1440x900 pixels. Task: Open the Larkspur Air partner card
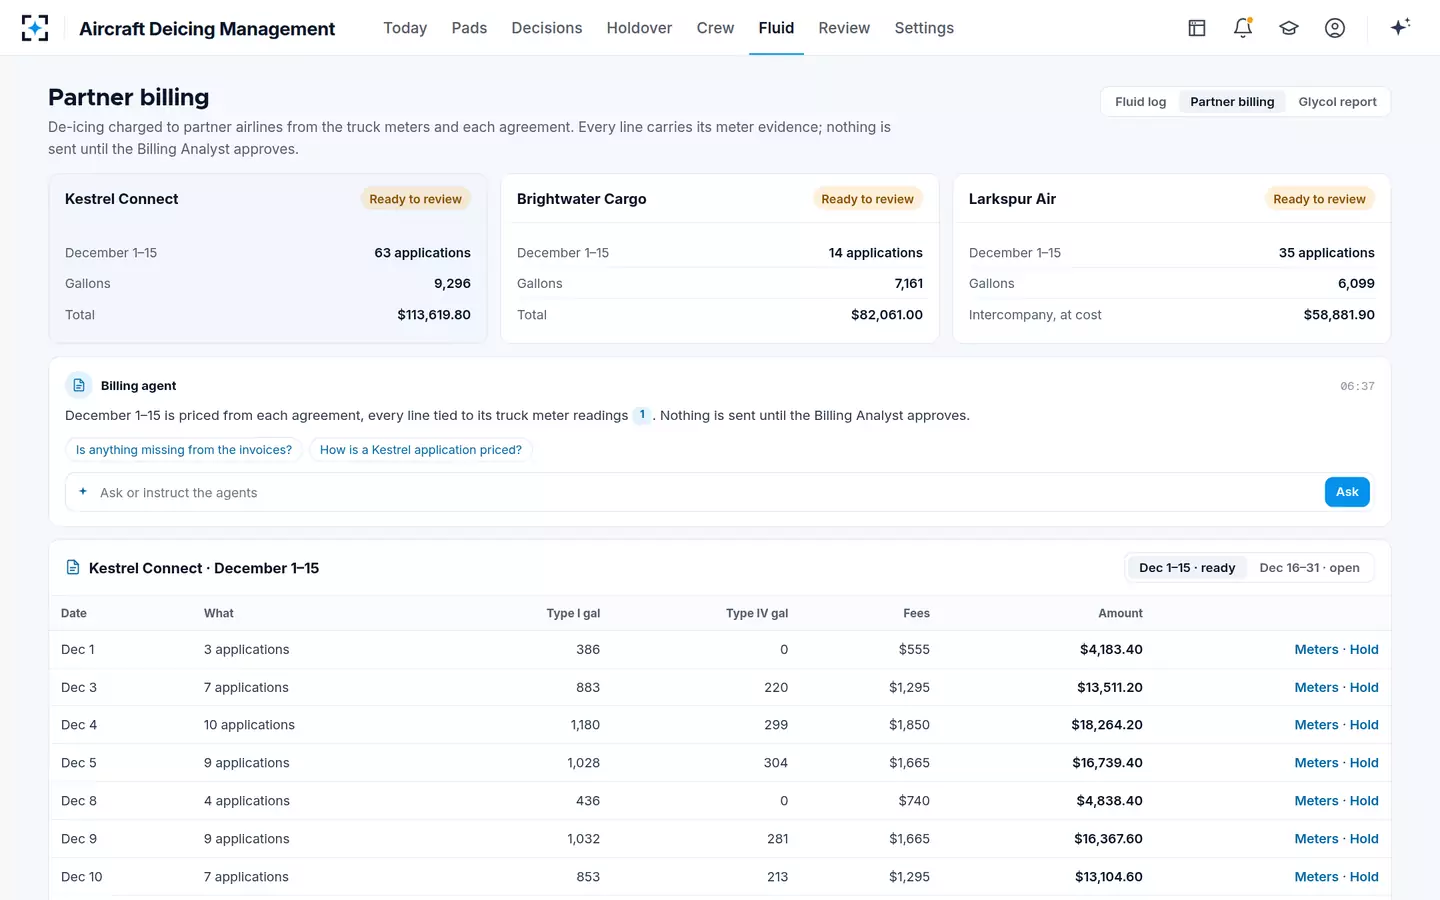1172,258
